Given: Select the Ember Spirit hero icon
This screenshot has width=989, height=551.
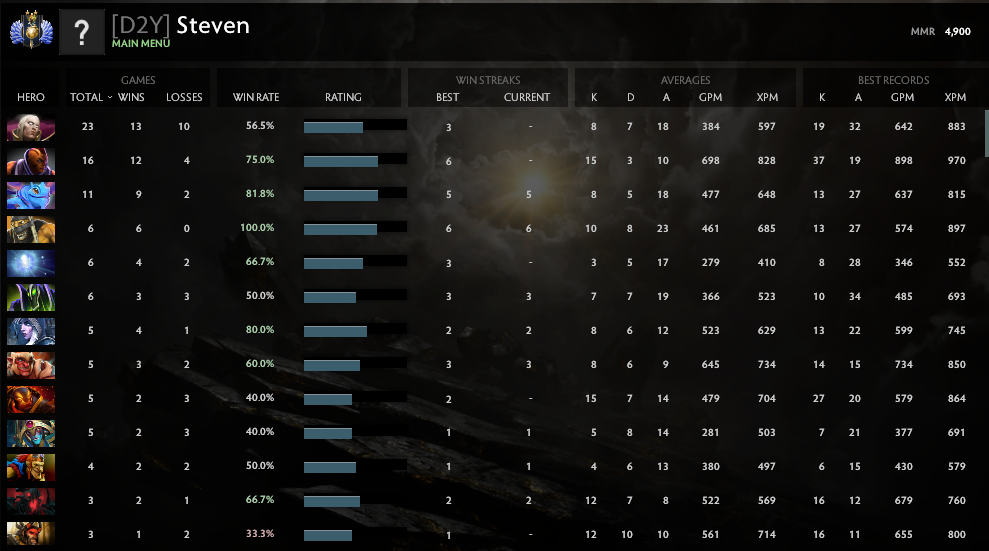Looking at the screenshot, I should pyautogui.click(x=31, y=399).
